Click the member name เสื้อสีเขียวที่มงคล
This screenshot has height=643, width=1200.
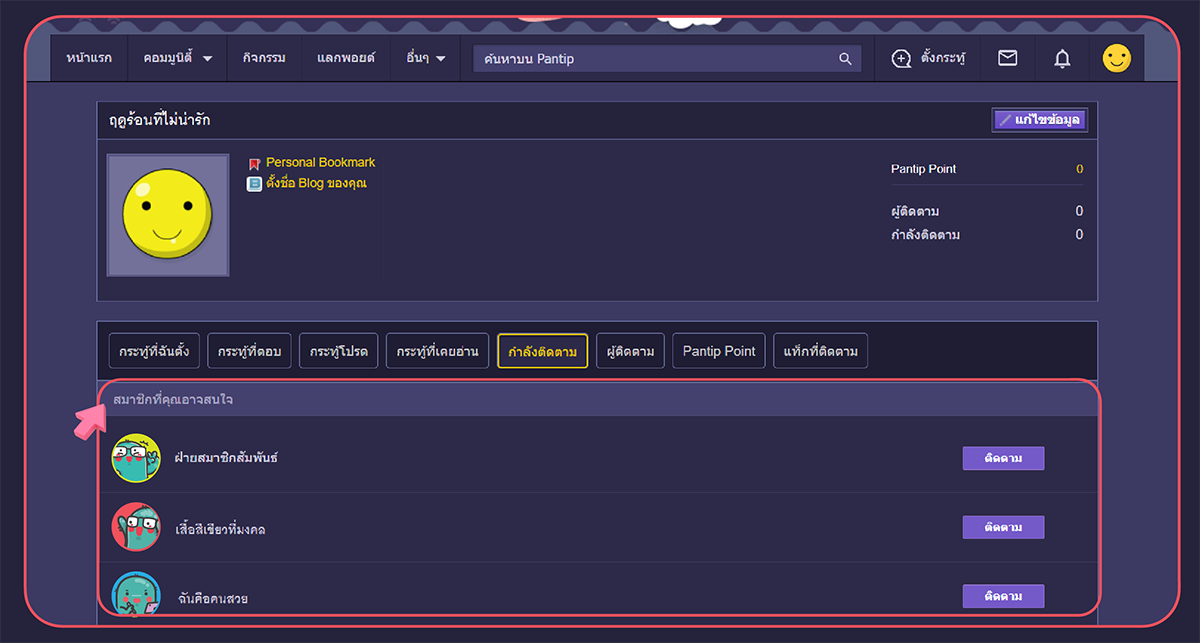click(220, 529)
